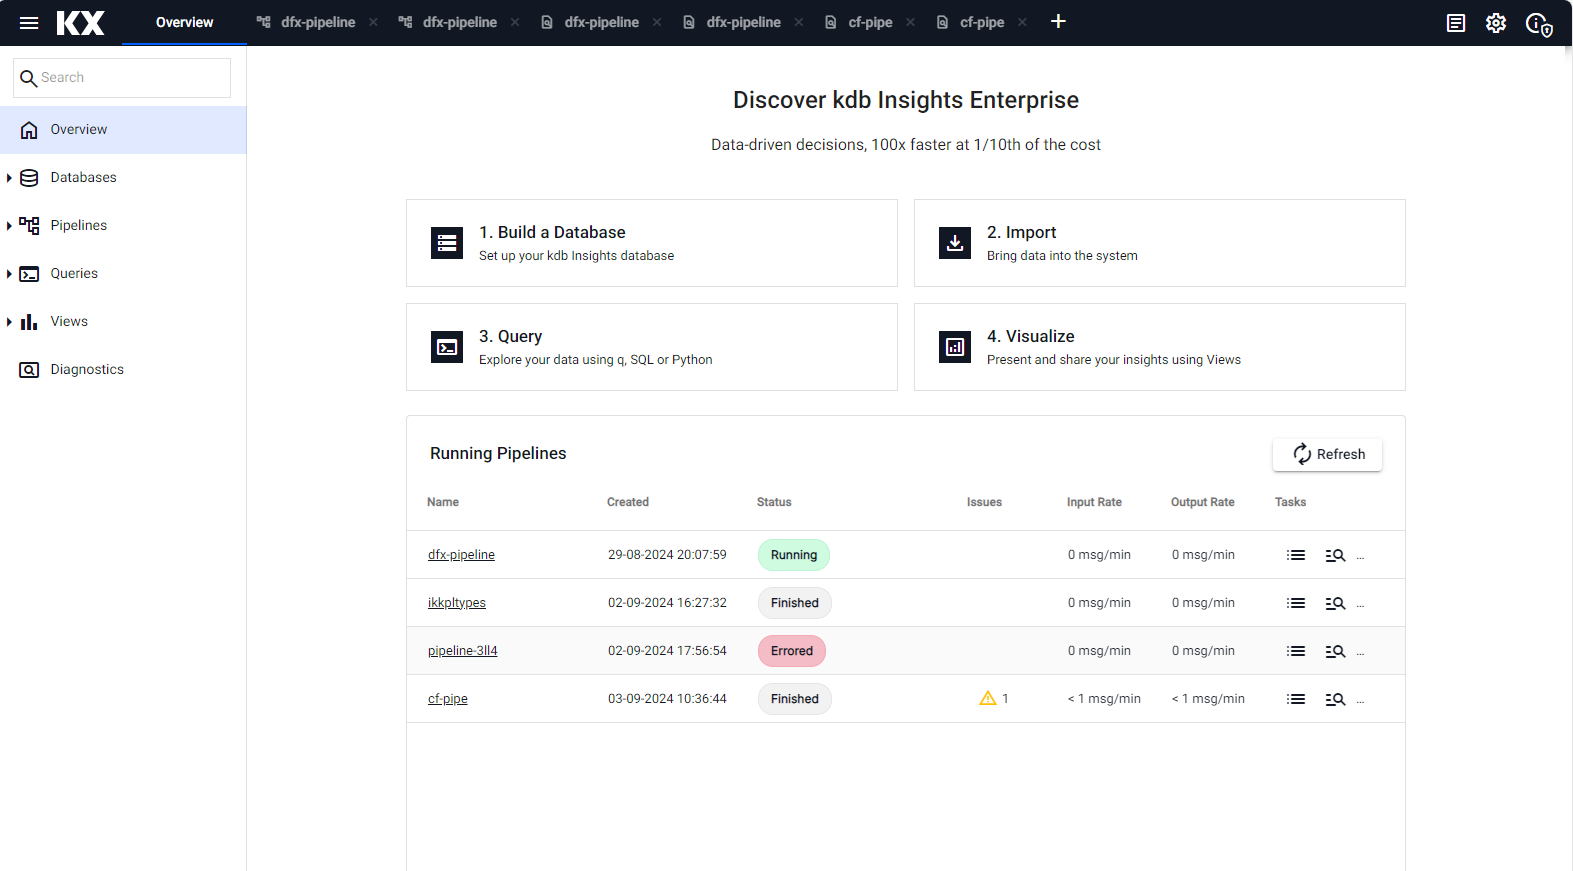Click the Errored status badge
The width and height of the screenshot is (1573, 871).
tap(792, 651)
